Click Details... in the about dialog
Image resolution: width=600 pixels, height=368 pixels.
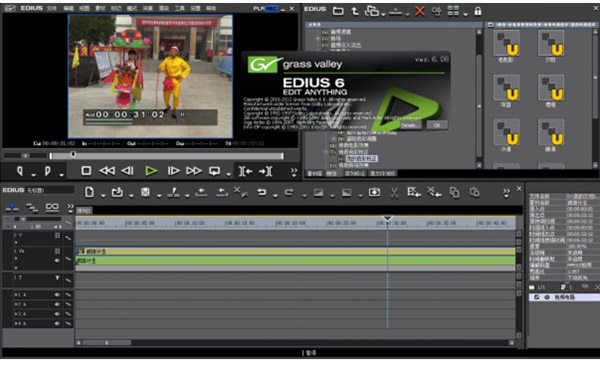(x=409, y=125)
